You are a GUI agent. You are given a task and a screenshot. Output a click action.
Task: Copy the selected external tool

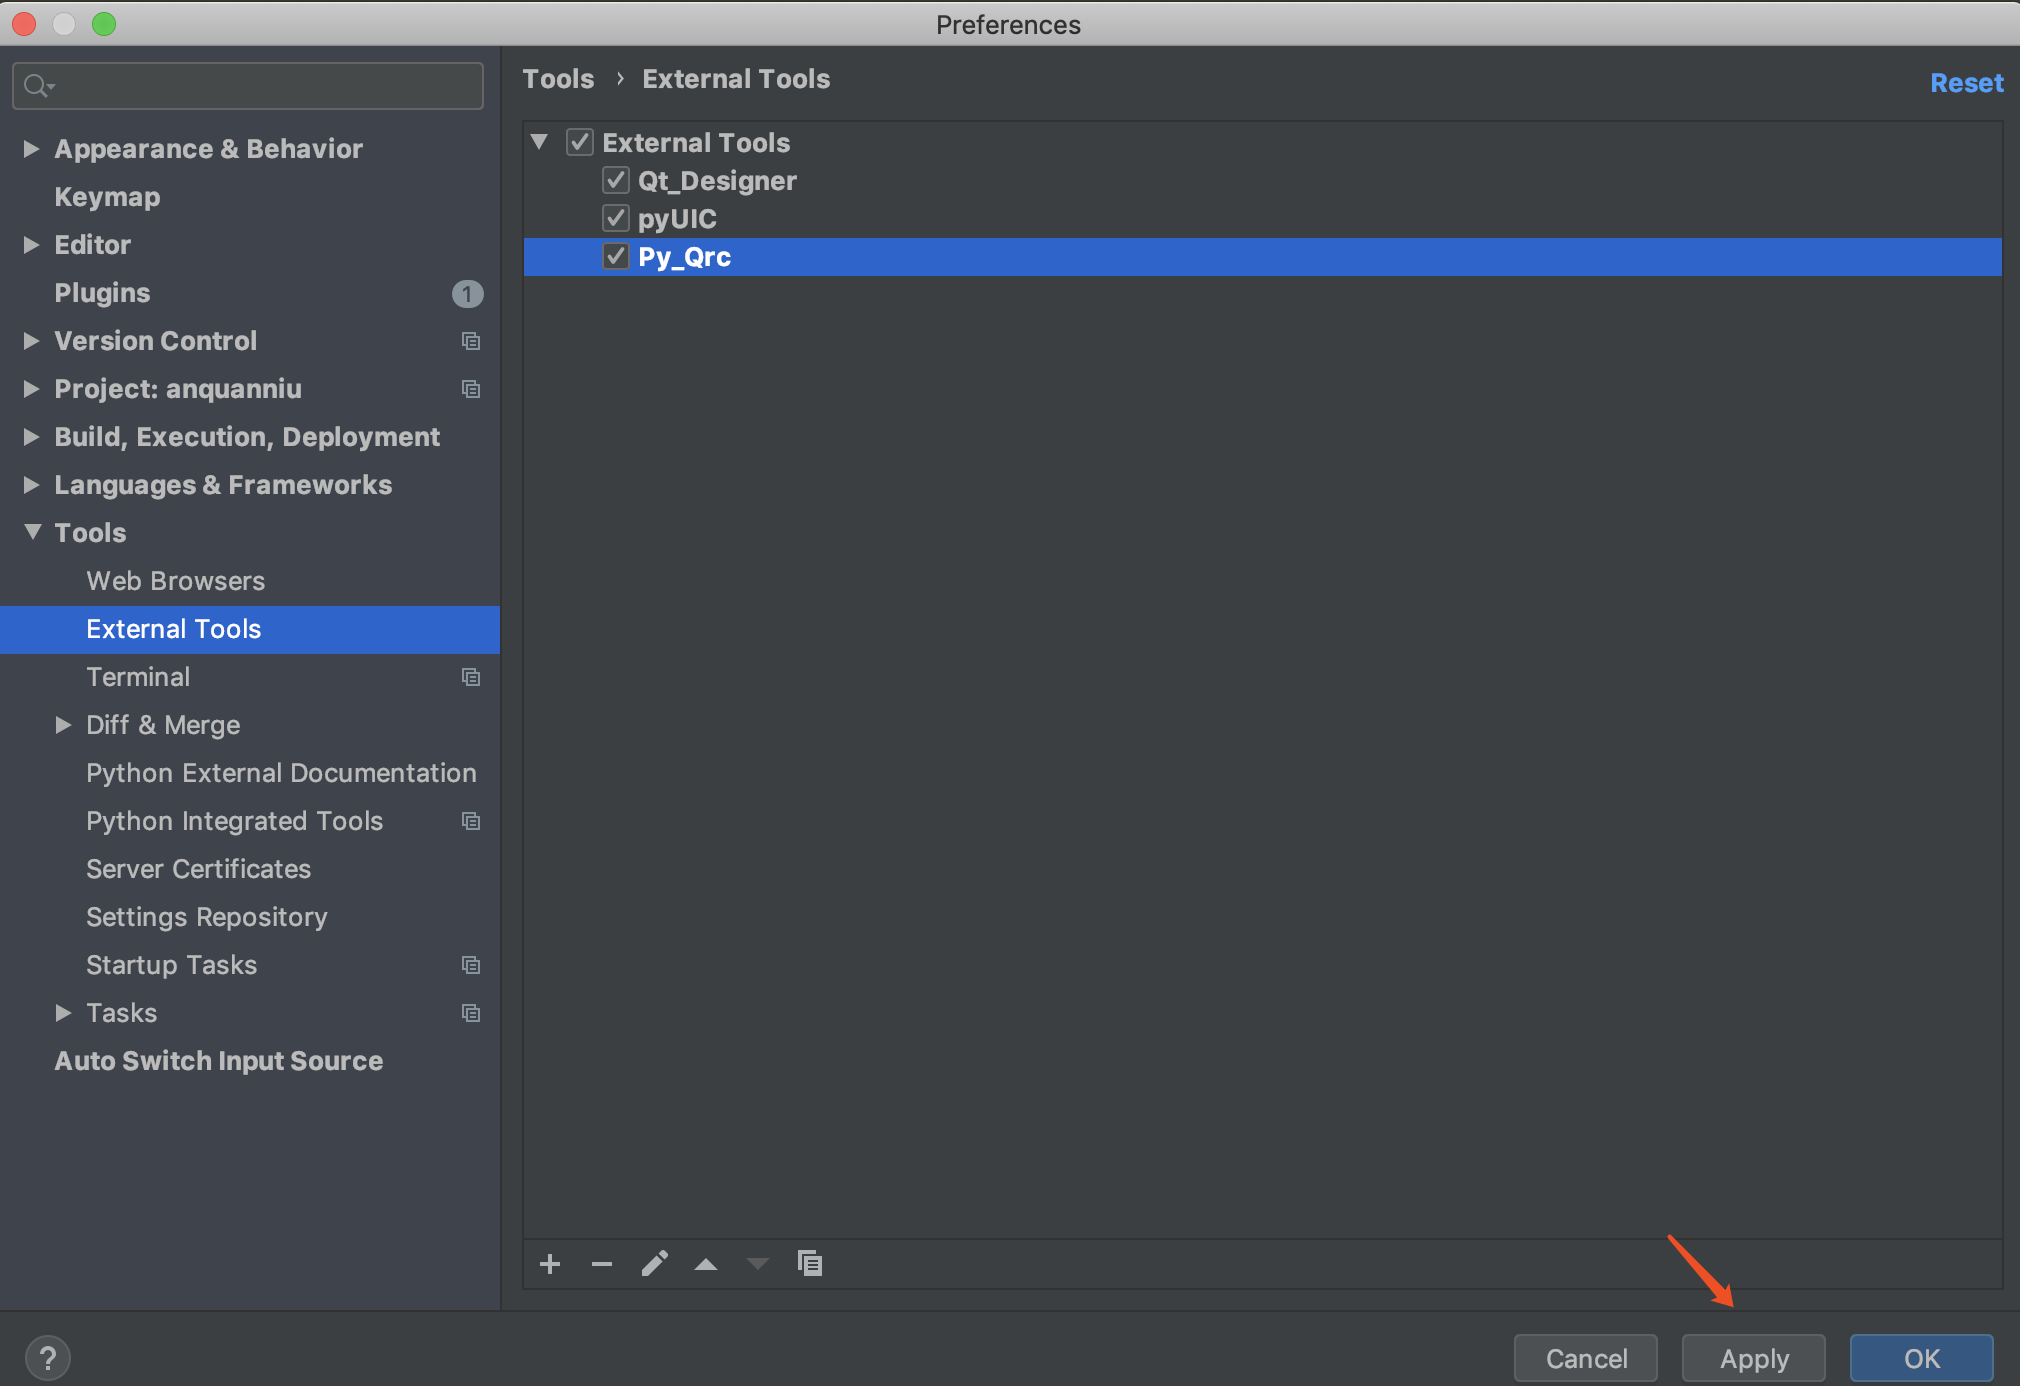[810, 1263]
